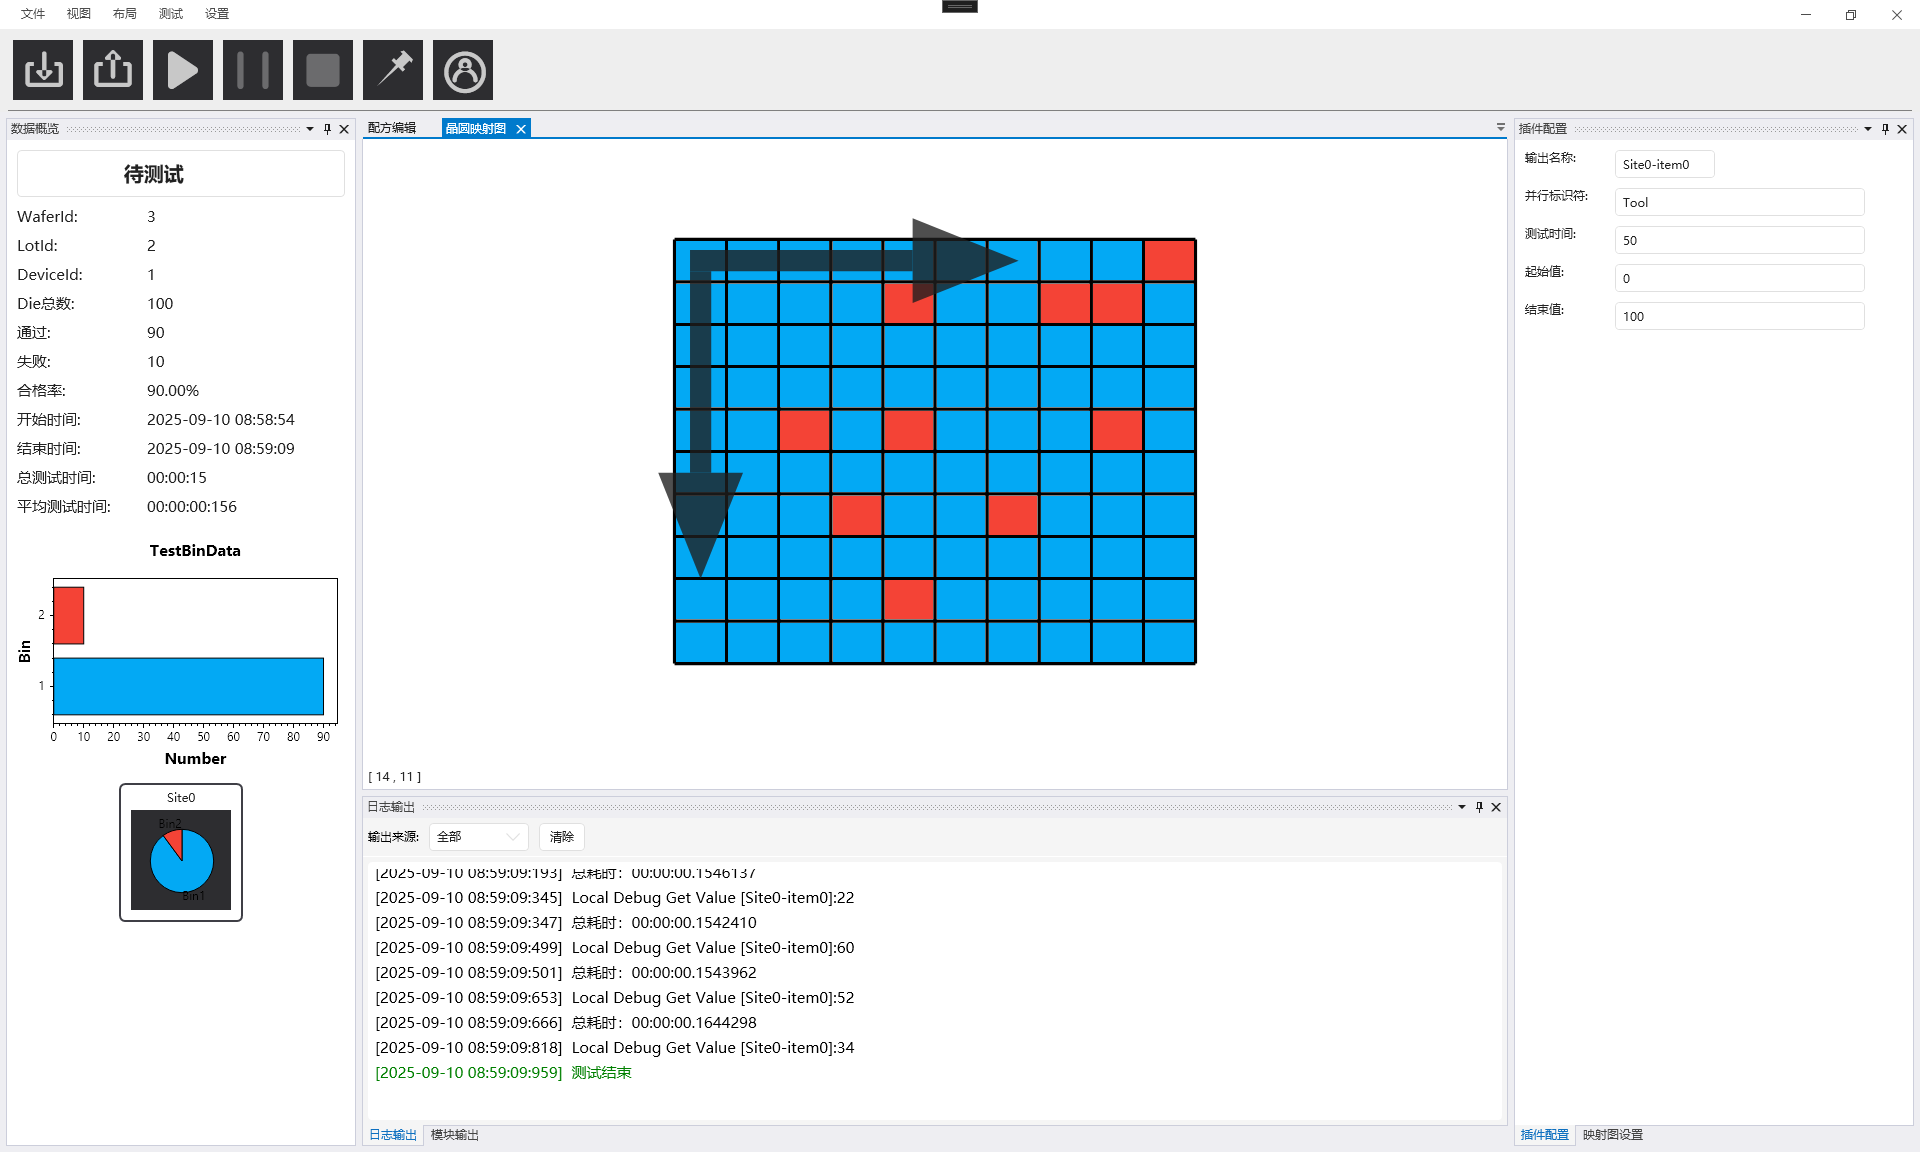Toggle pin on 插件配置 panel

1885,129
